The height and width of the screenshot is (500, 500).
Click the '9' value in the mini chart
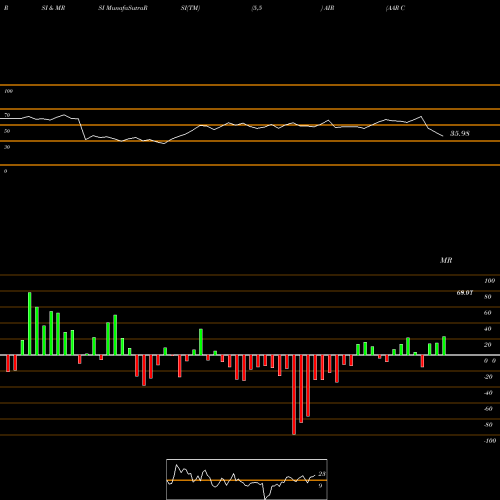[x=320, y=486]
